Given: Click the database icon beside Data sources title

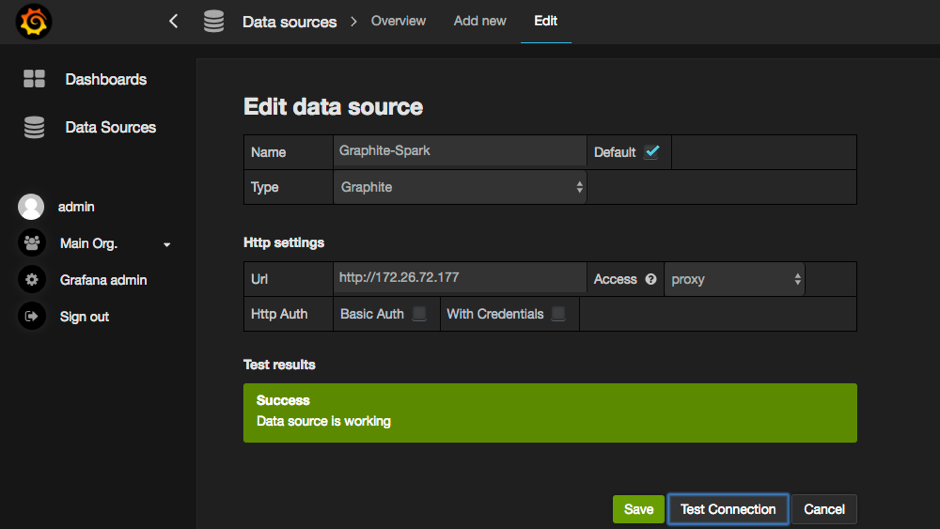Looking at the screenshot, I should (213, 21).
